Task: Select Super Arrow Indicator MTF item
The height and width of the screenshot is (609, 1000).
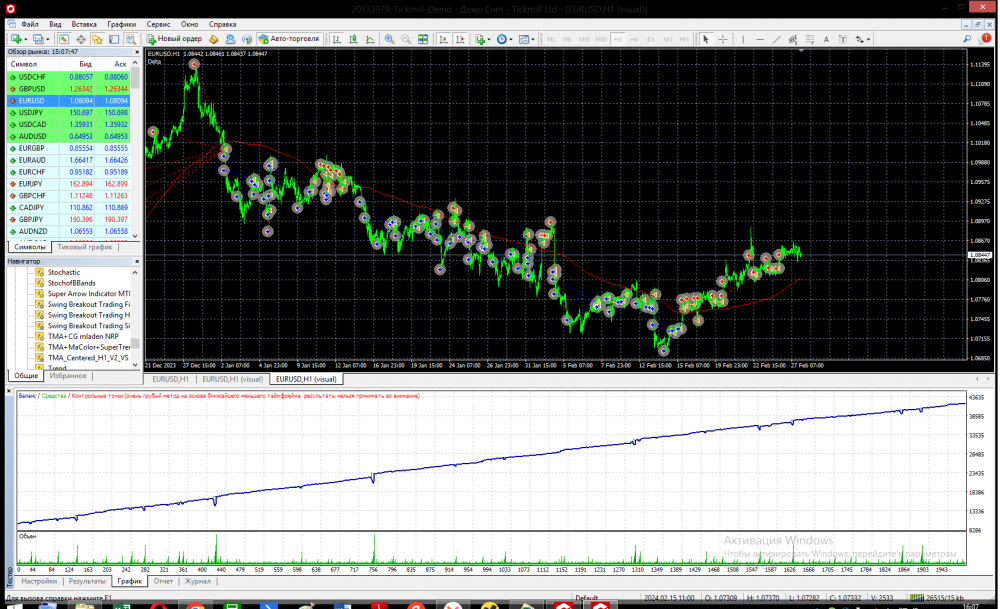Action: pos(89,293)
